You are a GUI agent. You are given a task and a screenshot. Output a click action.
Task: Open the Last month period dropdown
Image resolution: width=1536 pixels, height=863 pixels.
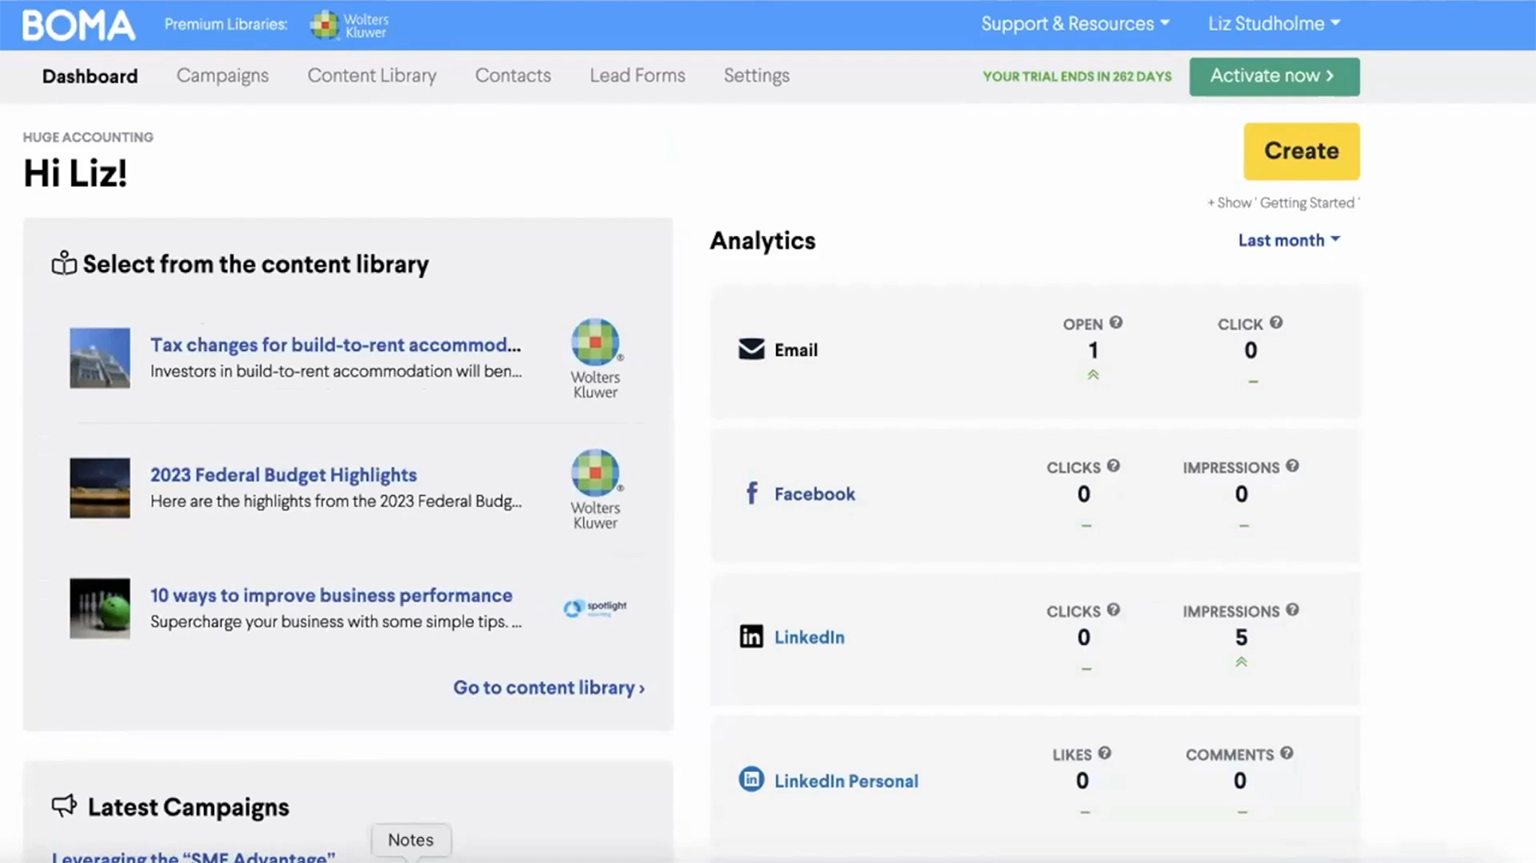click(1288, 240)
